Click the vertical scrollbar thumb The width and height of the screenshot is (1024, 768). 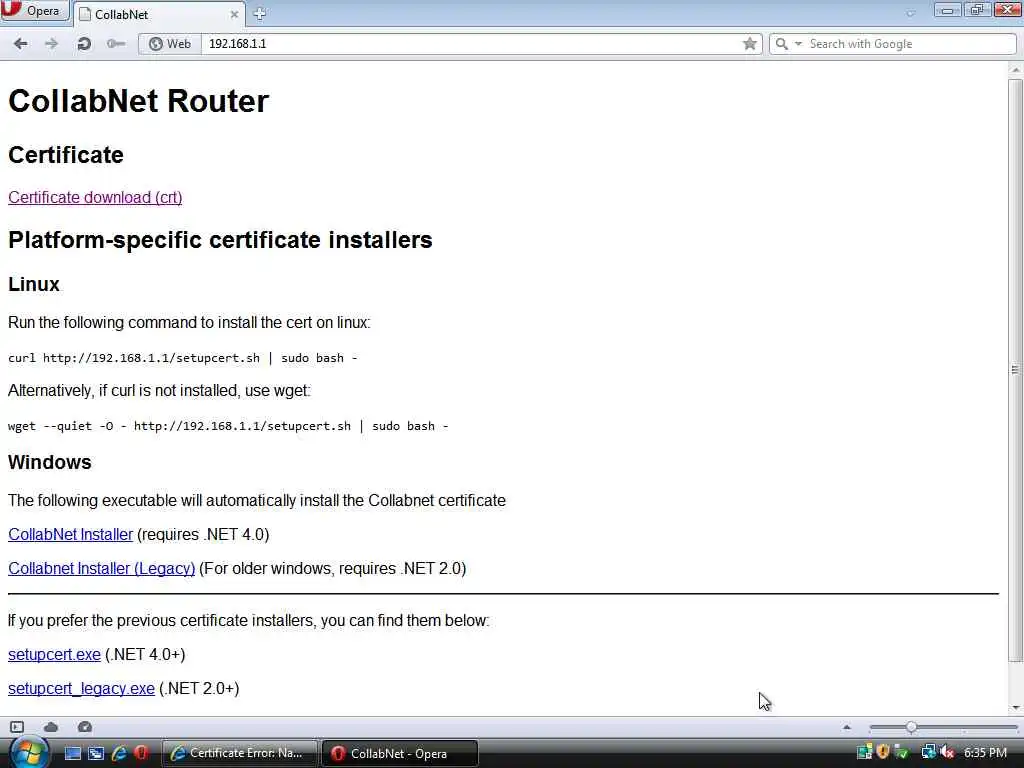tap(1015, 370)
